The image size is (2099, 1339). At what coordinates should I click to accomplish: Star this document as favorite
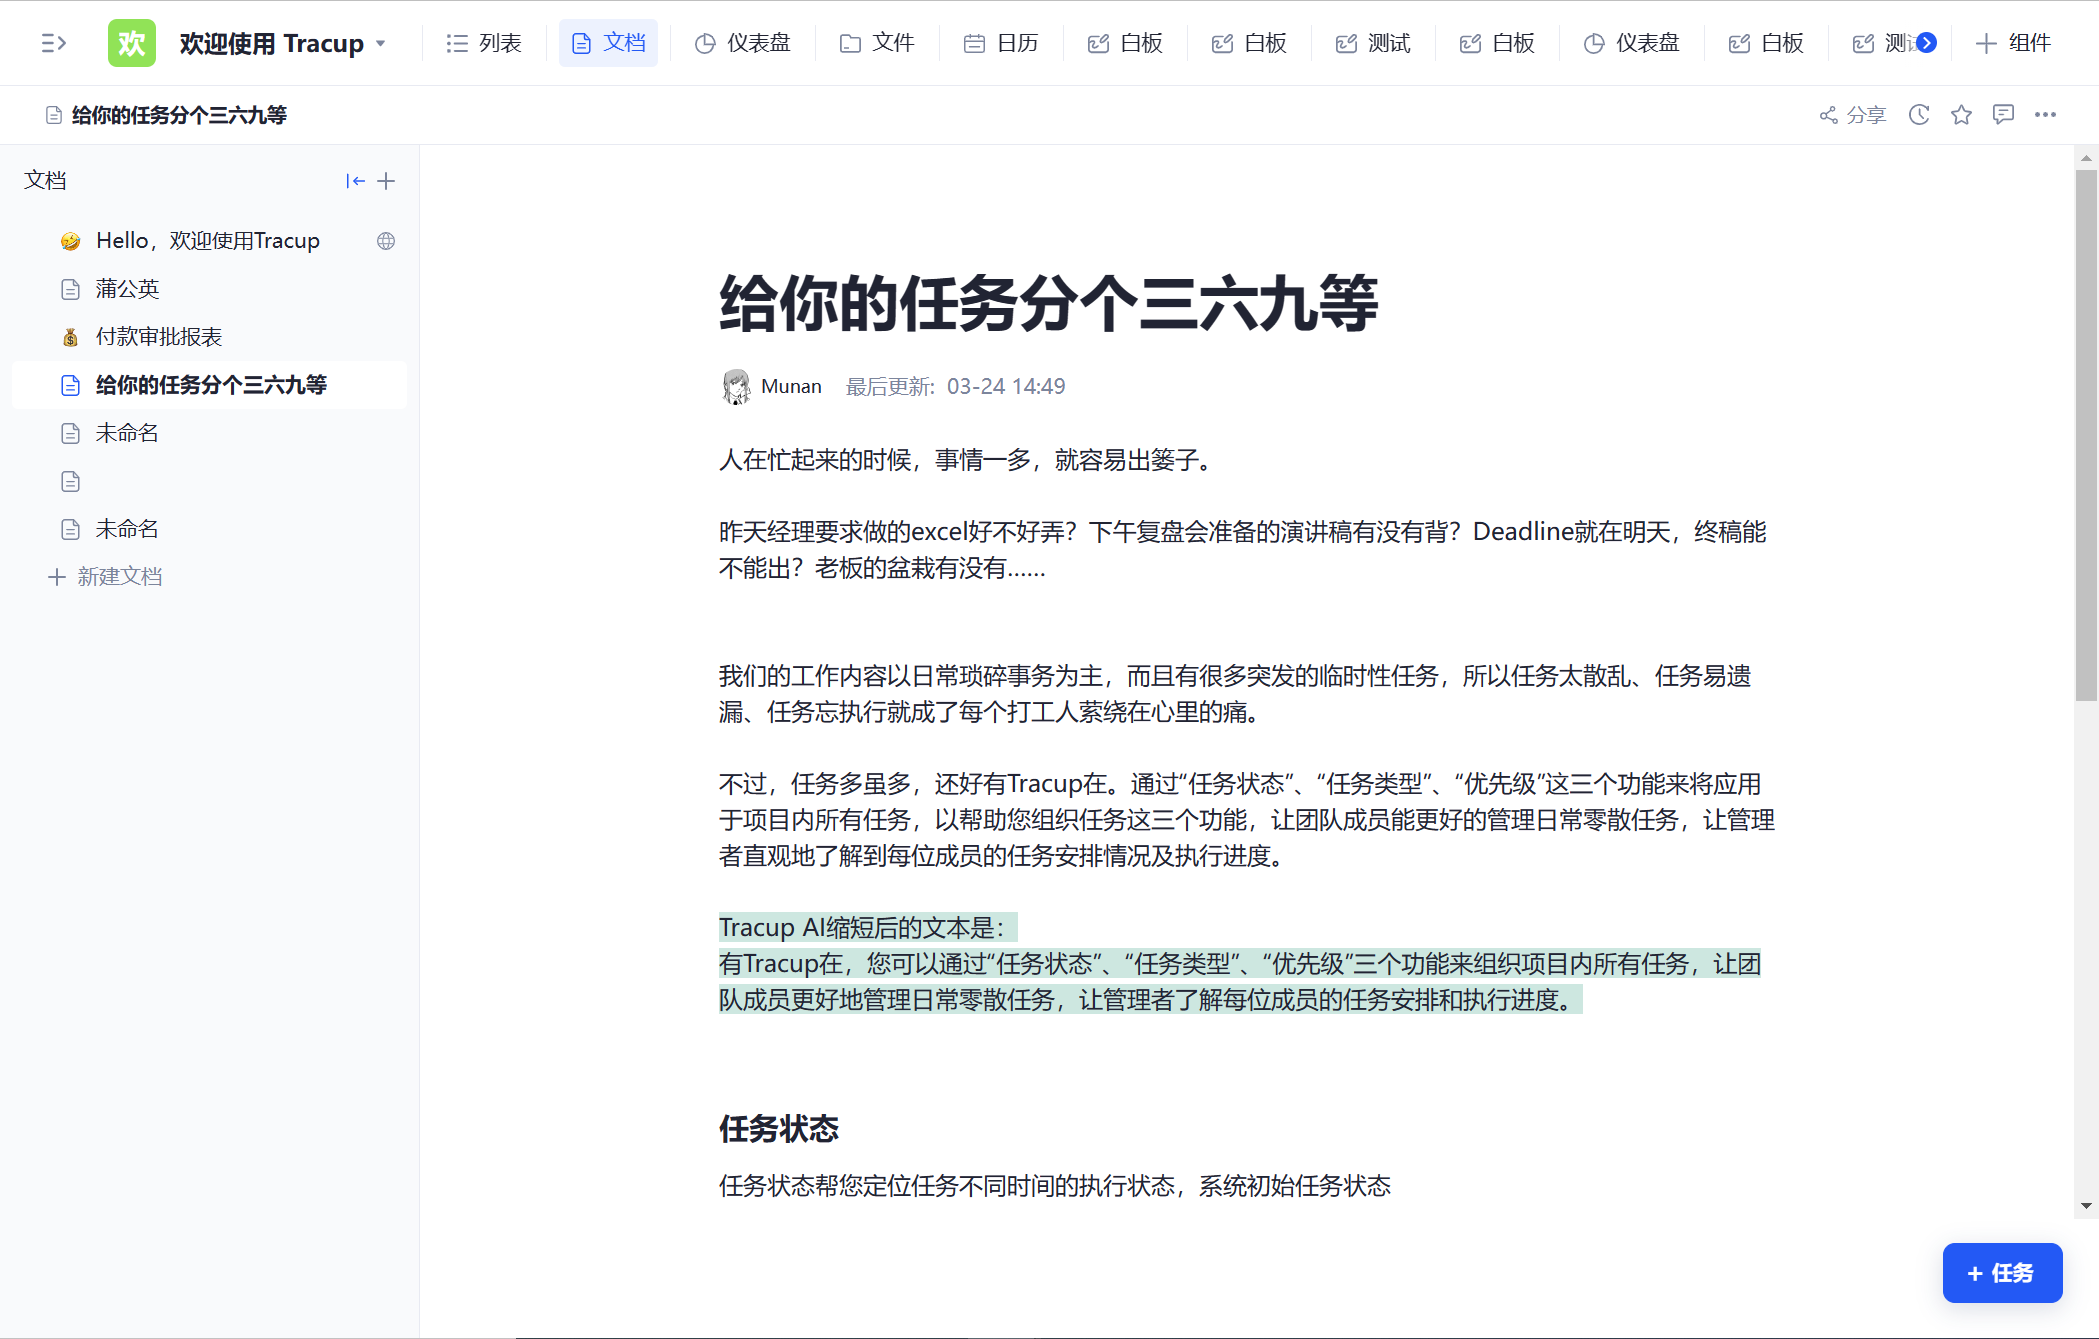coord(1961,115)
